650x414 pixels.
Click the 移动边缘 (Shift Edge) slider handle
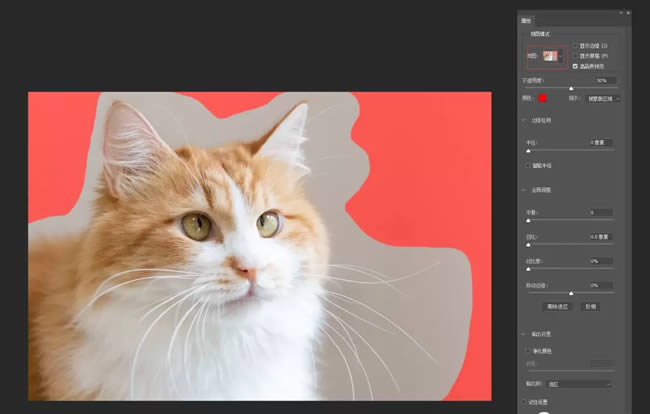[571, 293]
